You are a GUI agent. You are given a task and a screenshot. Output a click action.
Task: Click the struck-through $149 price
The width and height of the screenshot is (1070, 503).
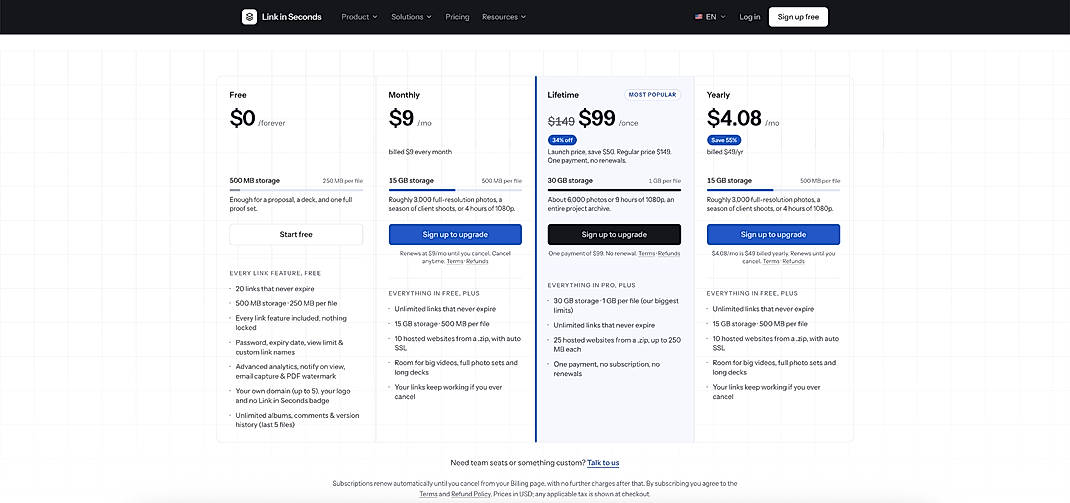[562, 121]
